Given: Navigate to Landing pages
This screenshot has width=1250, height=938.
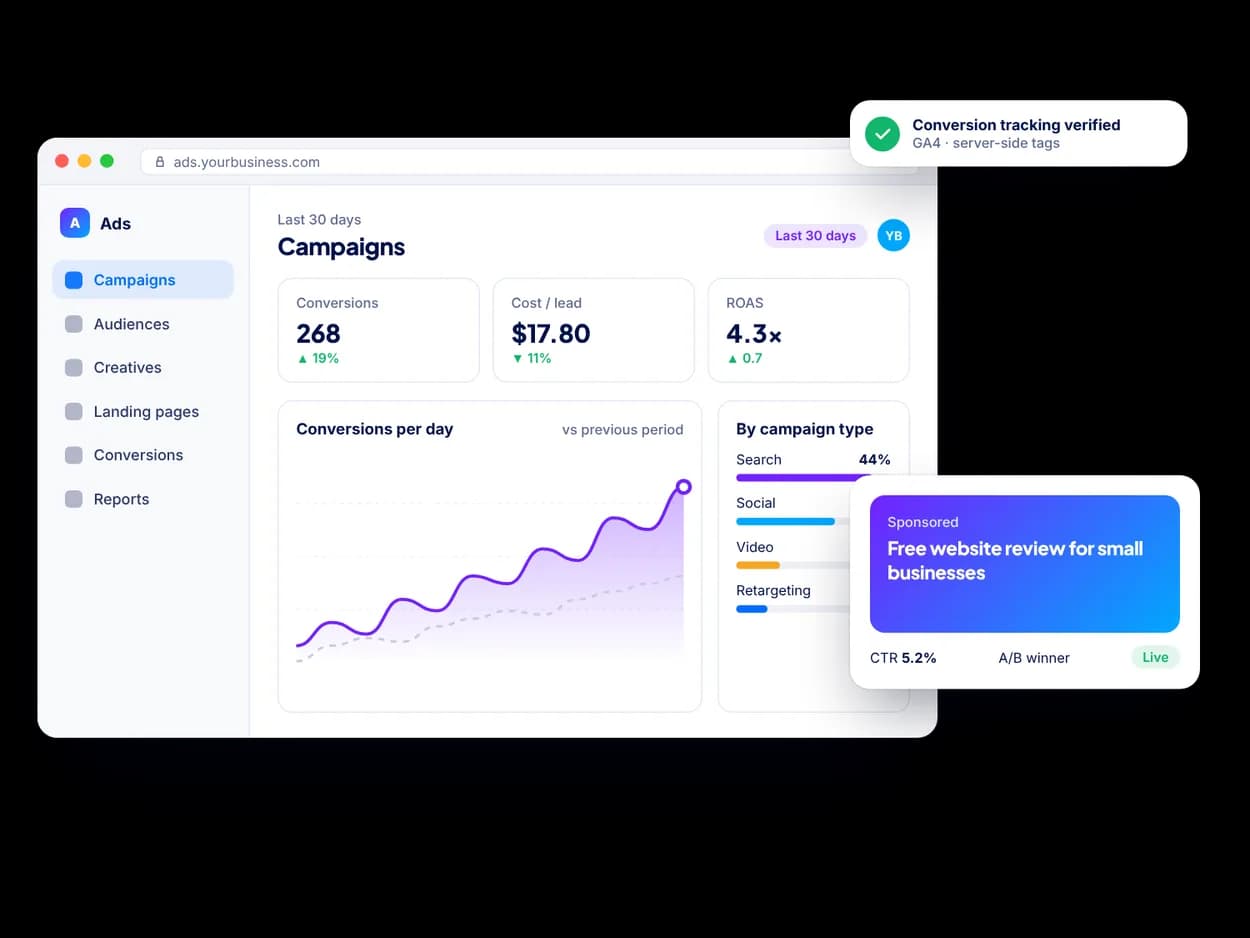Looking at the screenshot, I should pos(143,412).
